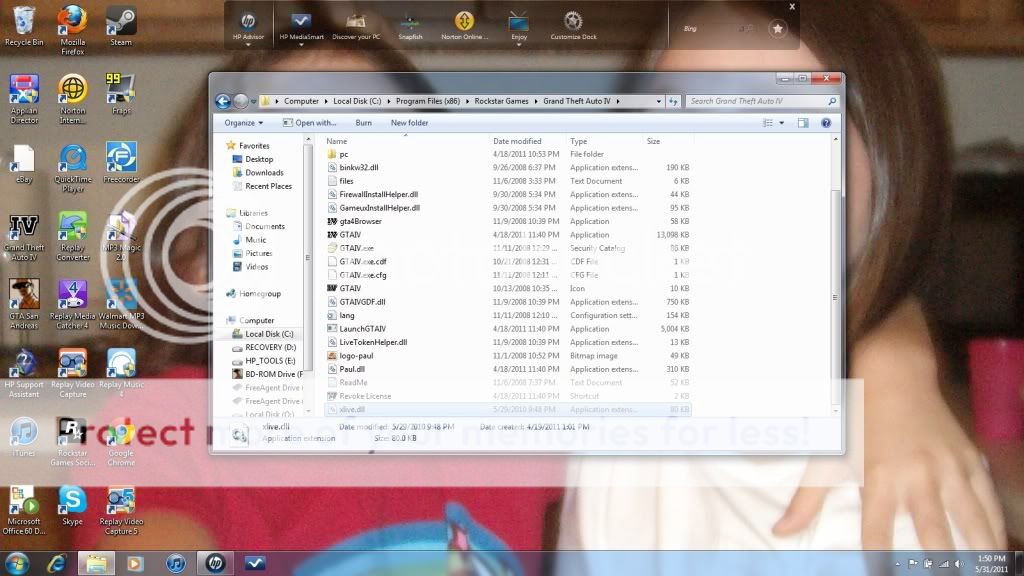Launch the QuickTime Player desktop icon
This screenshot has height=576, width=1024.
tap(72, 168)
